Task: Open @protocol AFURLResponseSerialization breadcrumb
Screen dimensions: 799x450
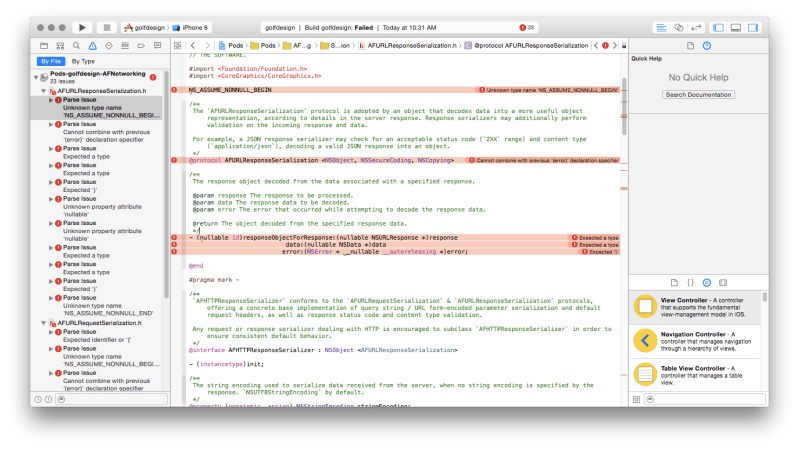Action: [526, 45]
